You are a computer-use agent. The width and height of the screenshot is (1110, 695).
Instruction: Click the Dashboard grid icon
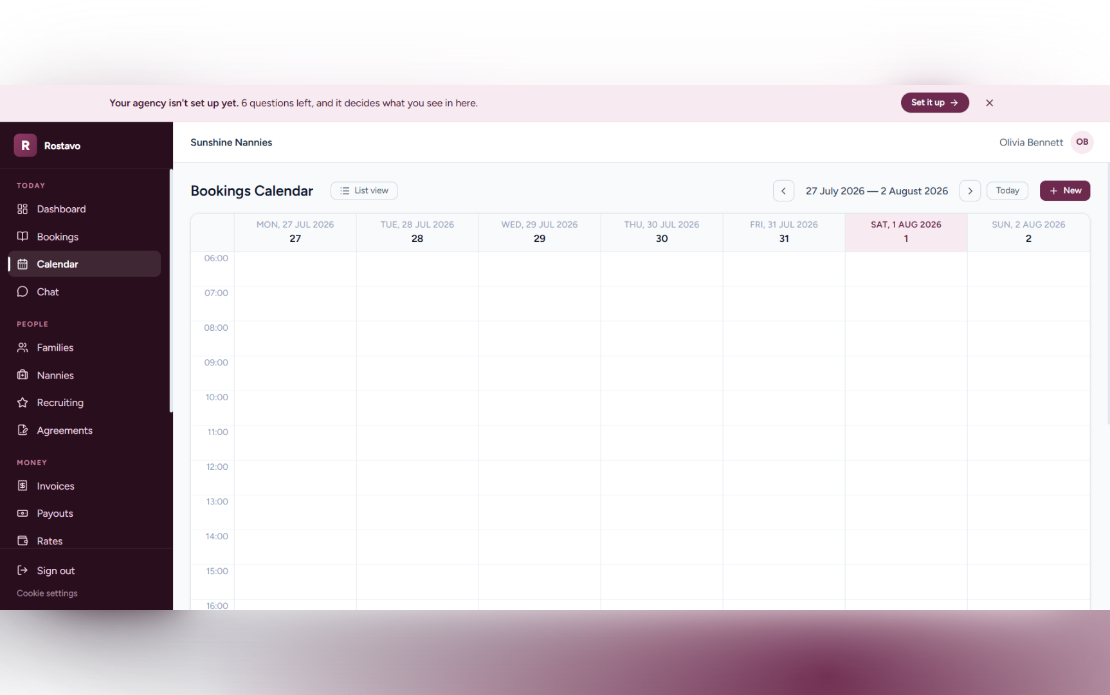coord(23,209)
